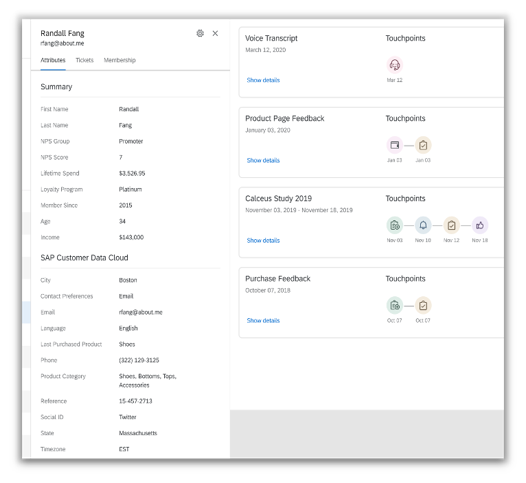The height and width of the screenshot is (483, 526).
Task: Switch to the Tickets tab
Action: click(x=85, y=60)
